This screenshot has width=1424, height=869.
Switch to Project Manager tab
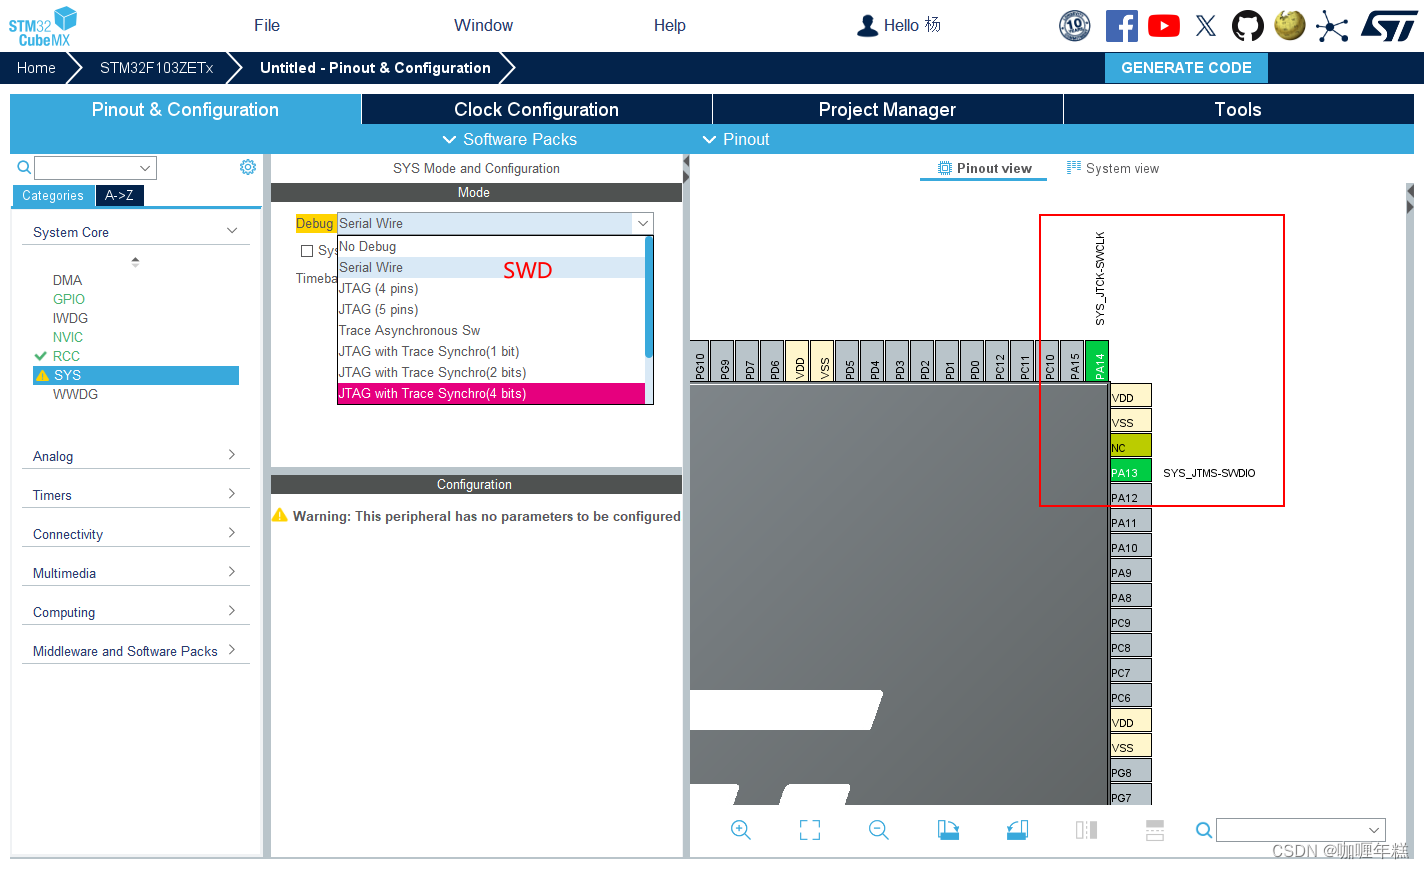click(x=887, y=109)
